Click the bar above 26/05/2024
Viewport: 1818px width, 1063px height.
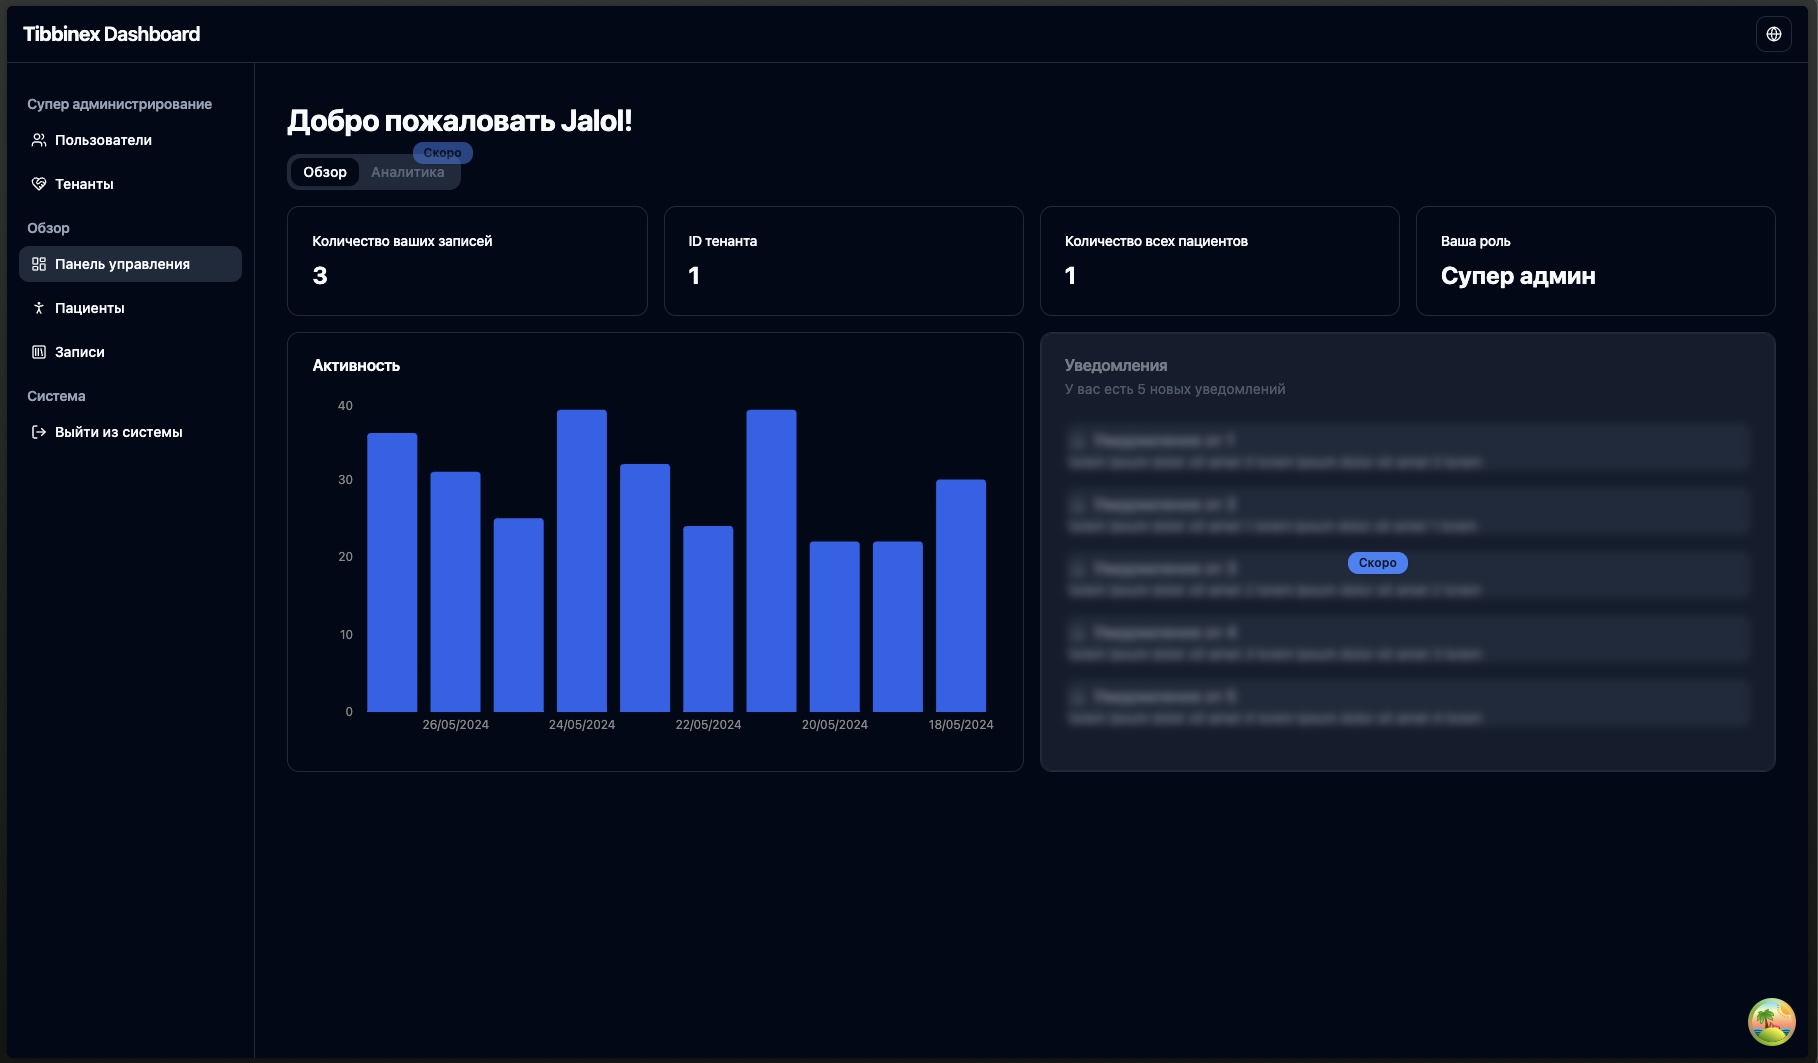pyautogui.click(x=455, y=592)
